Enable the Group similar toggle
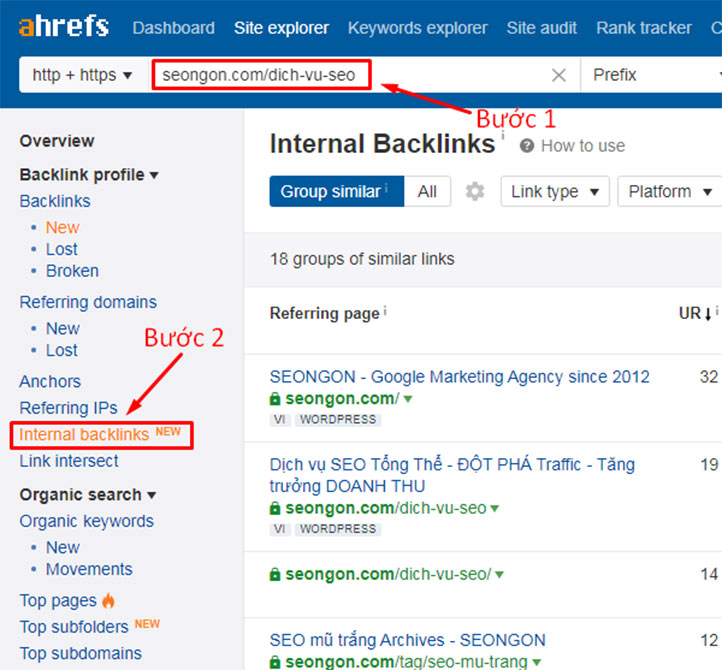Image resolution: width=722 pixels, height=670 pixels. (337, 191)
